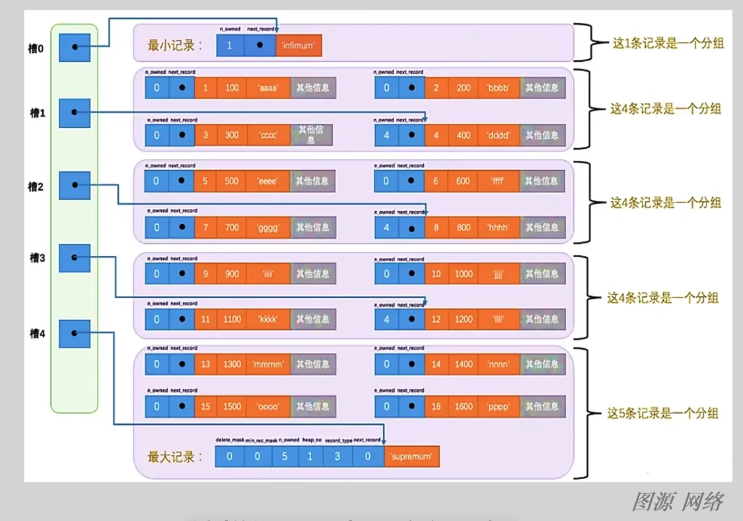Click the 这1条记录是一个分组 label

pyautogui.click(x=661, y=44)
